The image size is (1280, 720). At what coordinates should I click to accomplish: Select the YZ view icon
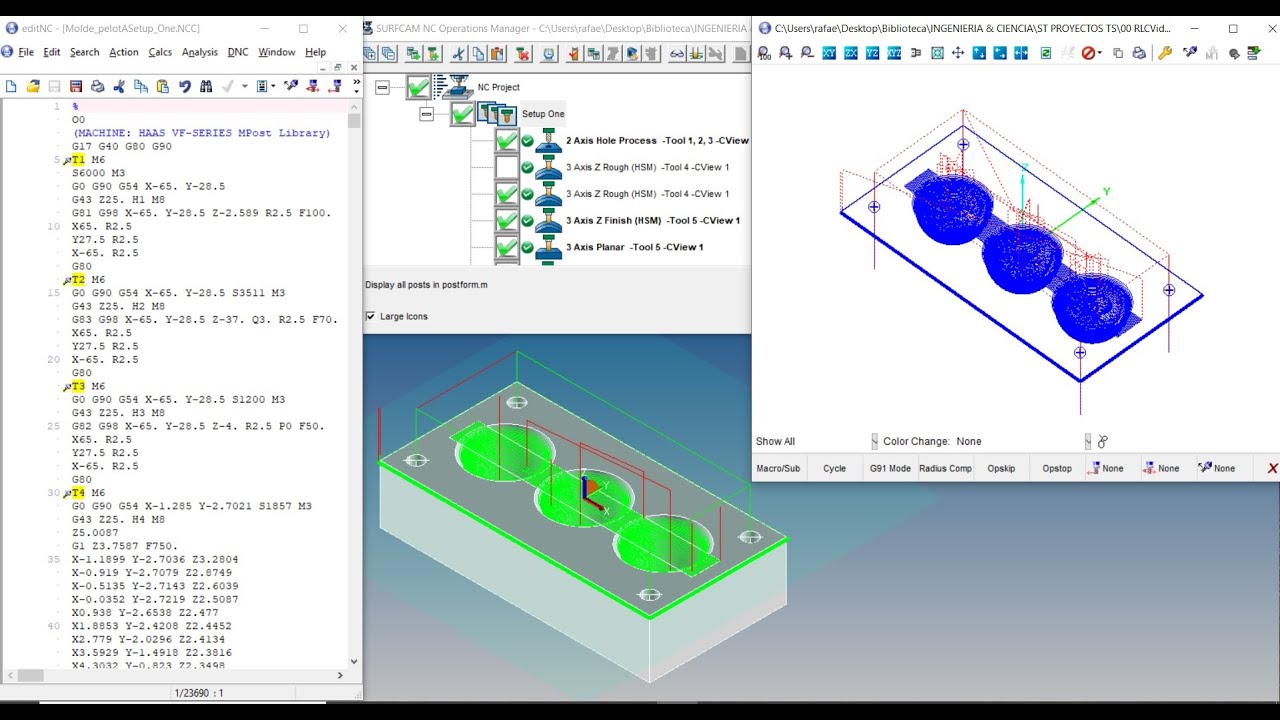click(872, 54)
